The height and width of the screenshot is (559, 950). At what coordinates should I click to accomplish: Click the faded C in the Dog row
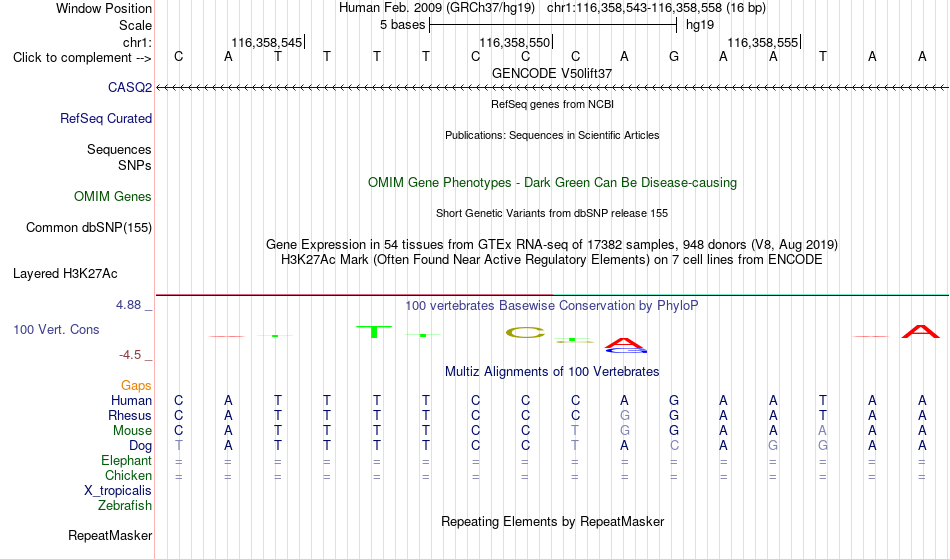point(674,446)
